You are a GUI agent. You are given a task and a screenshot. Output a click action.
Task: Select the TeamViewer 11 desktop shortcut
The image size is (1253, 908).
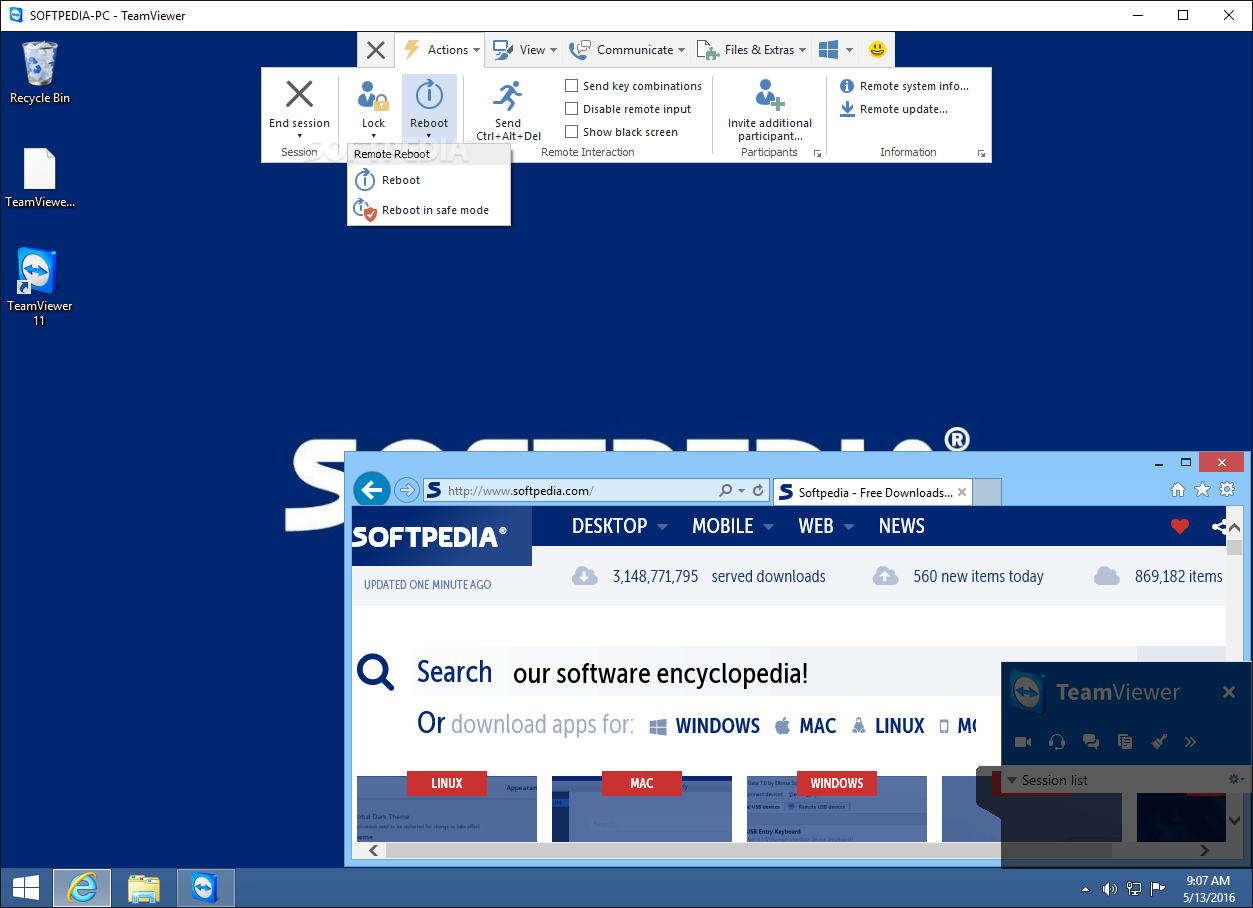coord(39,287)
